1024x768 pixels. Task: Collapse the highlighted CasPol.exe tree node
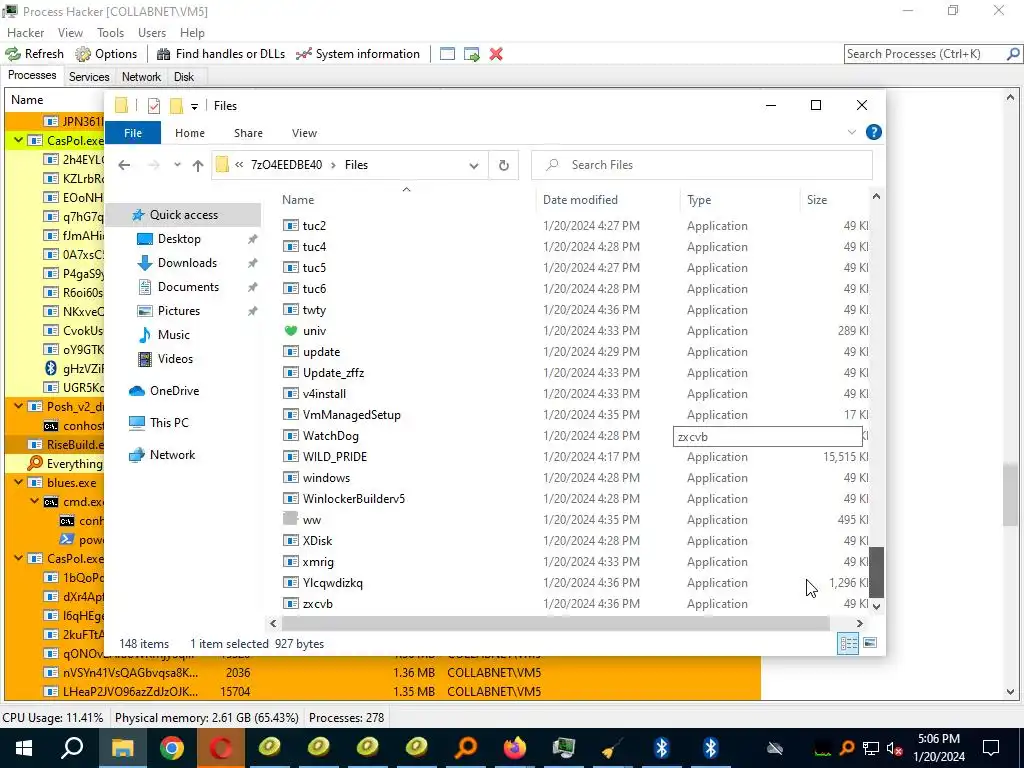coord(18,140)
